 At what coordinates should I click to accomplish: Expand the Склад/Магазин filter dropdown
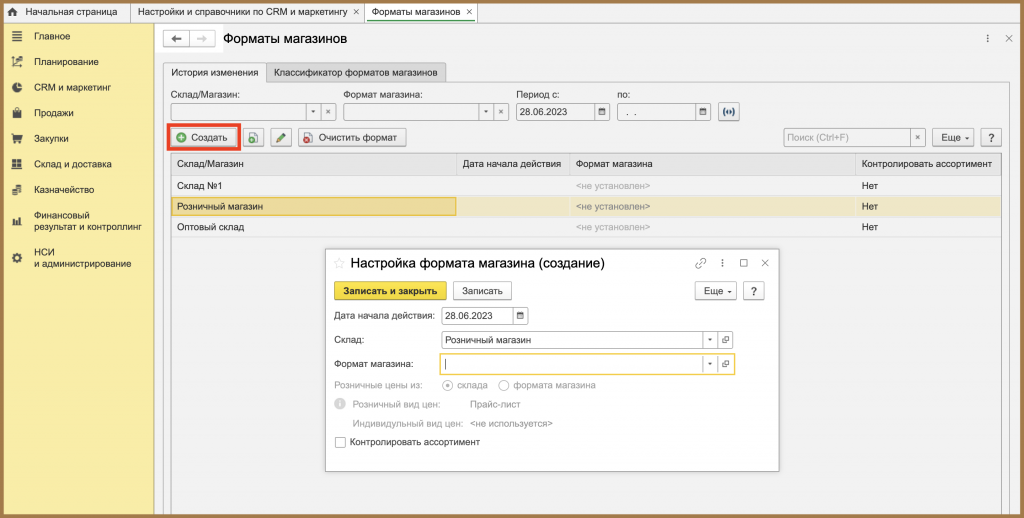(x=313, y=112)
